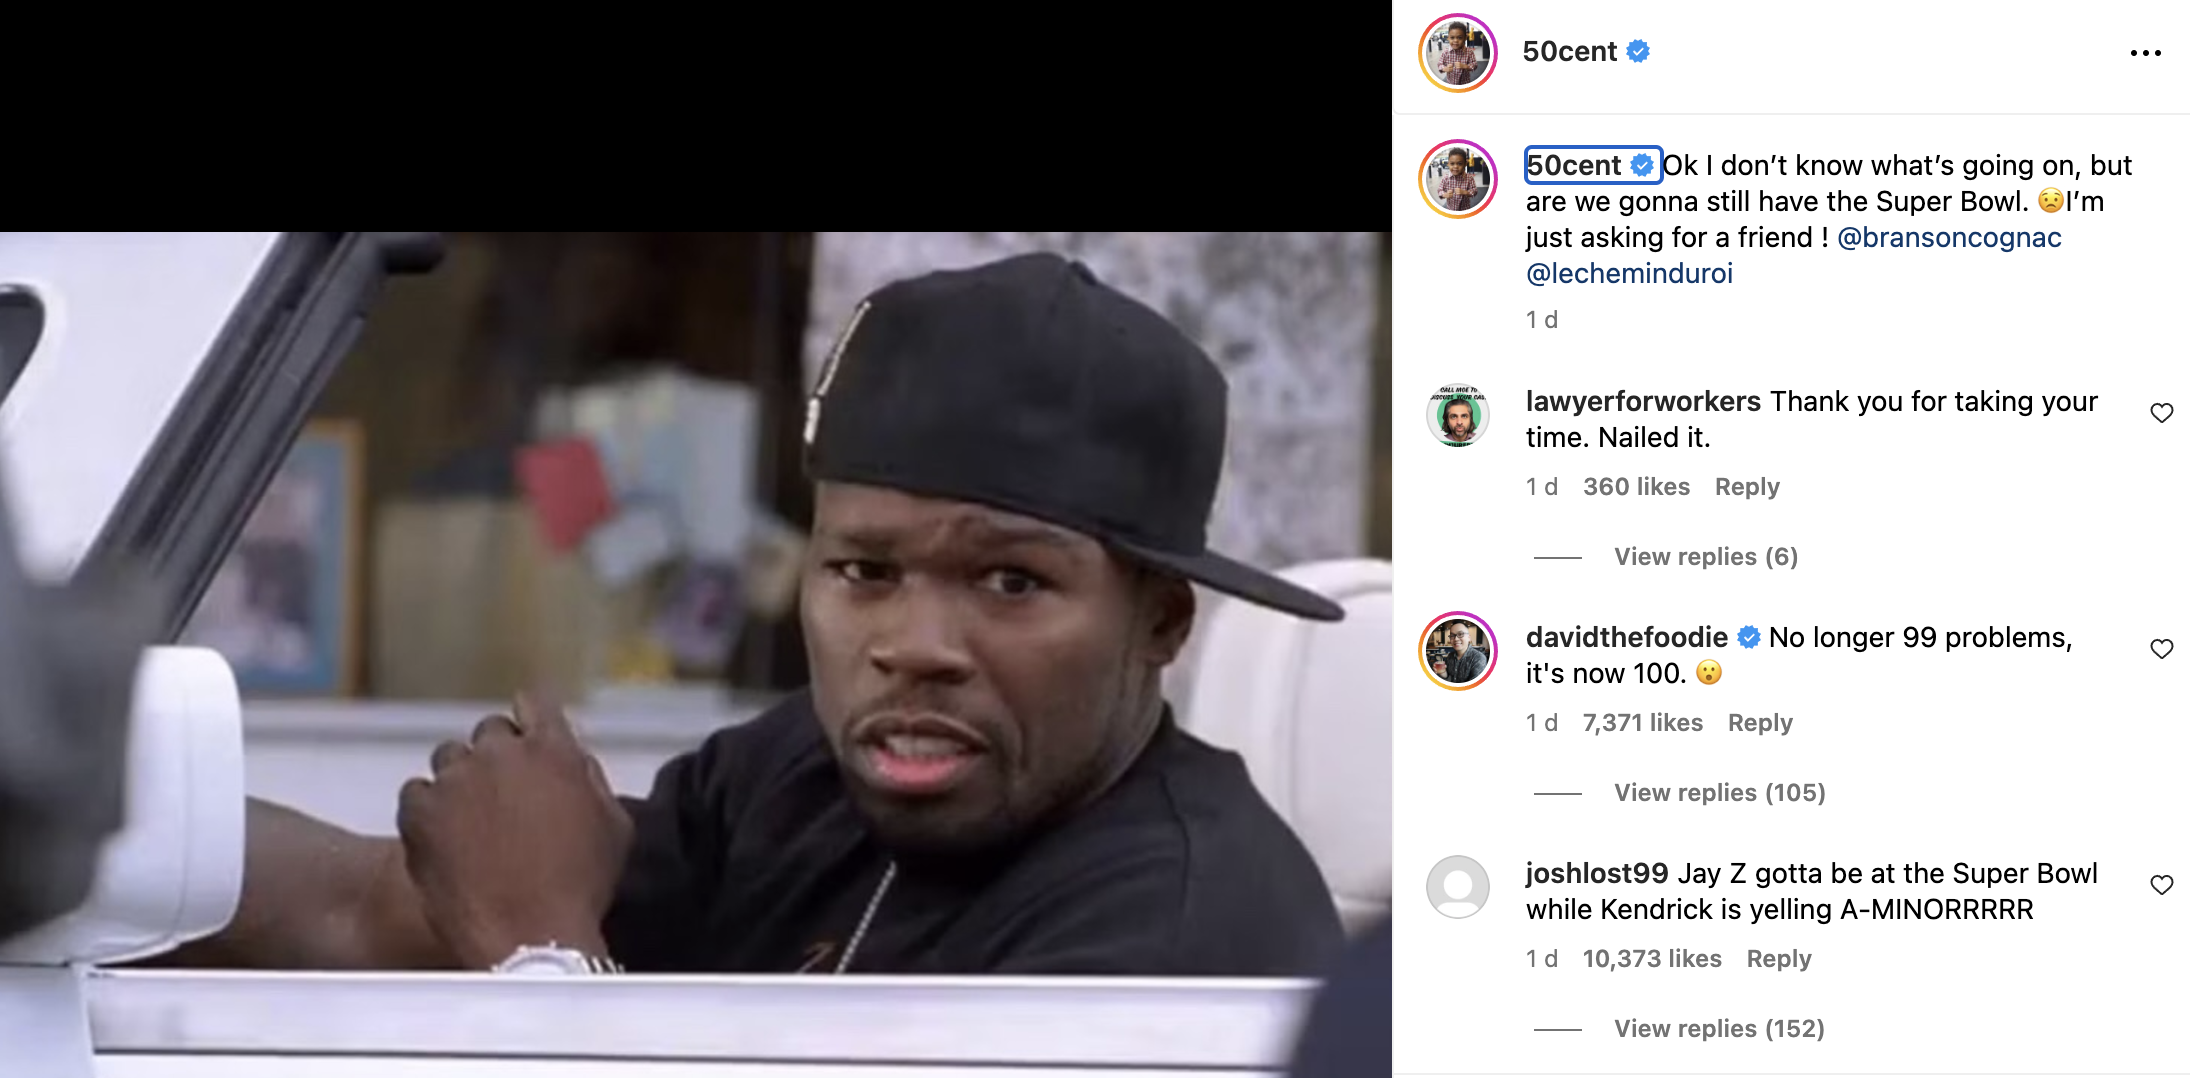Viewport: 2190px width, 1078px height.
Task: Click joshlost99's blank default avatar
Action: pos(1458,887)
